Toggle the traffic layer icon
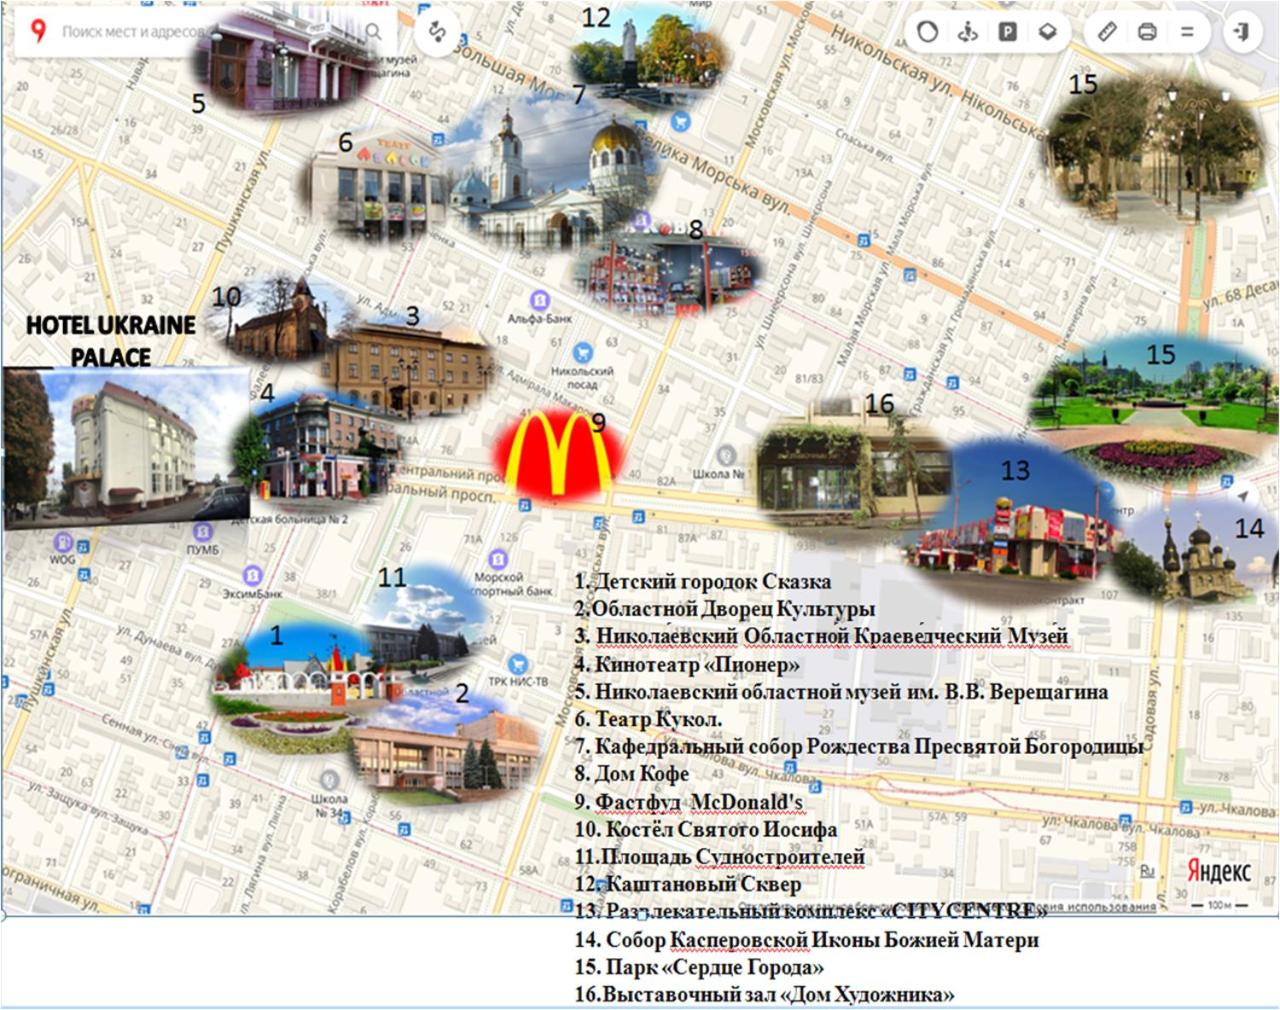Viewport: 1280px width, 1010px height. (x=927, y=32)
